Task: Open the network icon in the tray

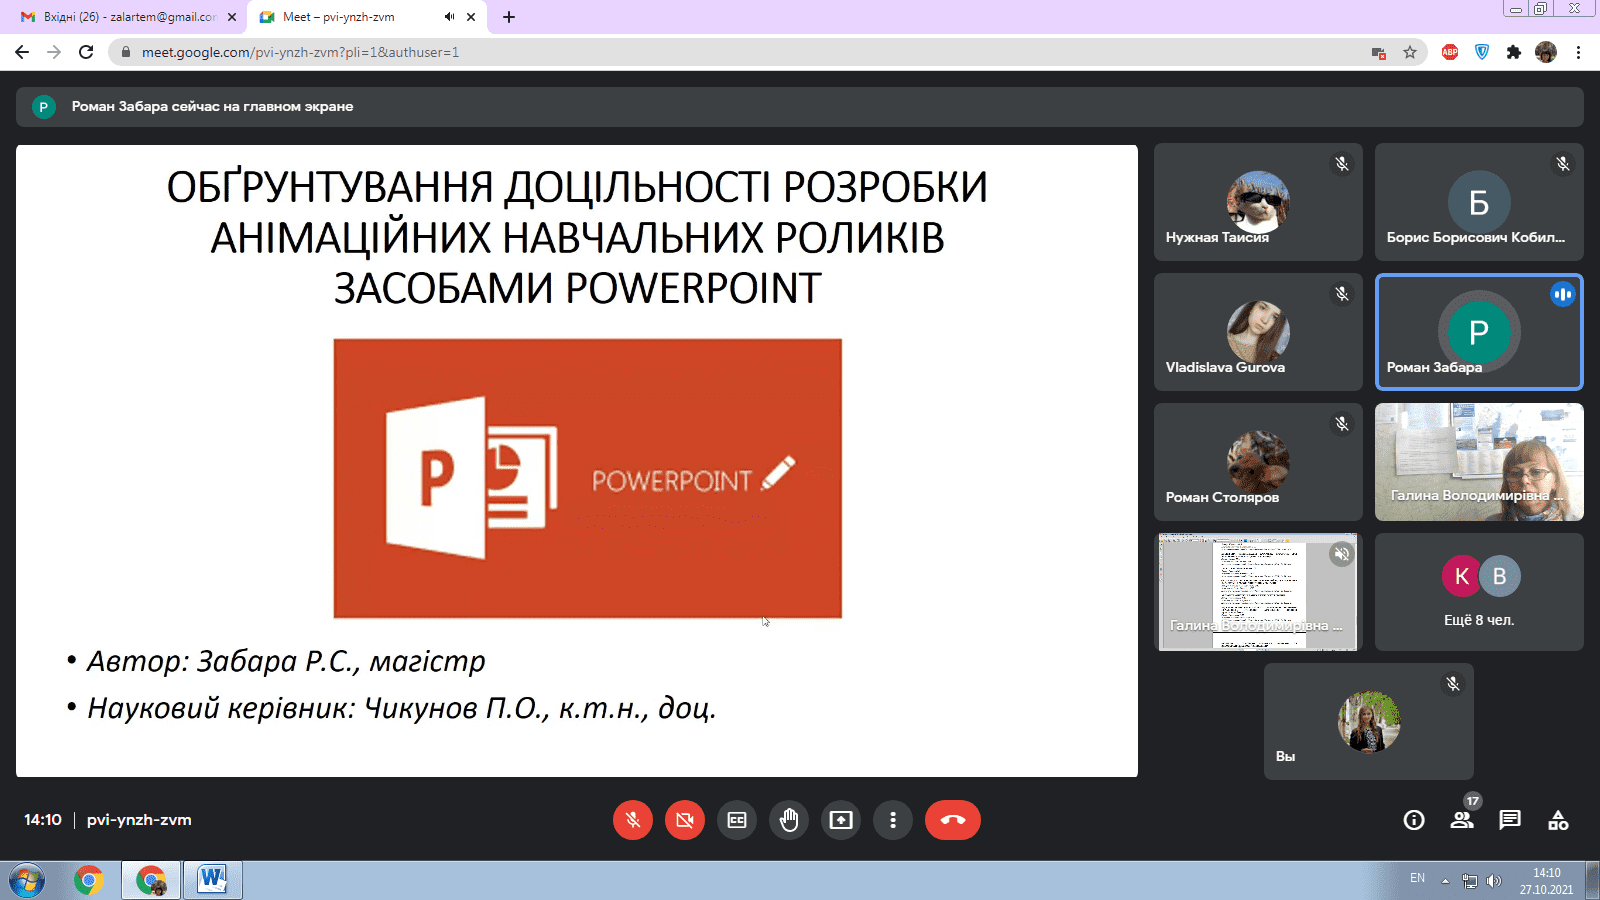Action: tap(1469, 881)
